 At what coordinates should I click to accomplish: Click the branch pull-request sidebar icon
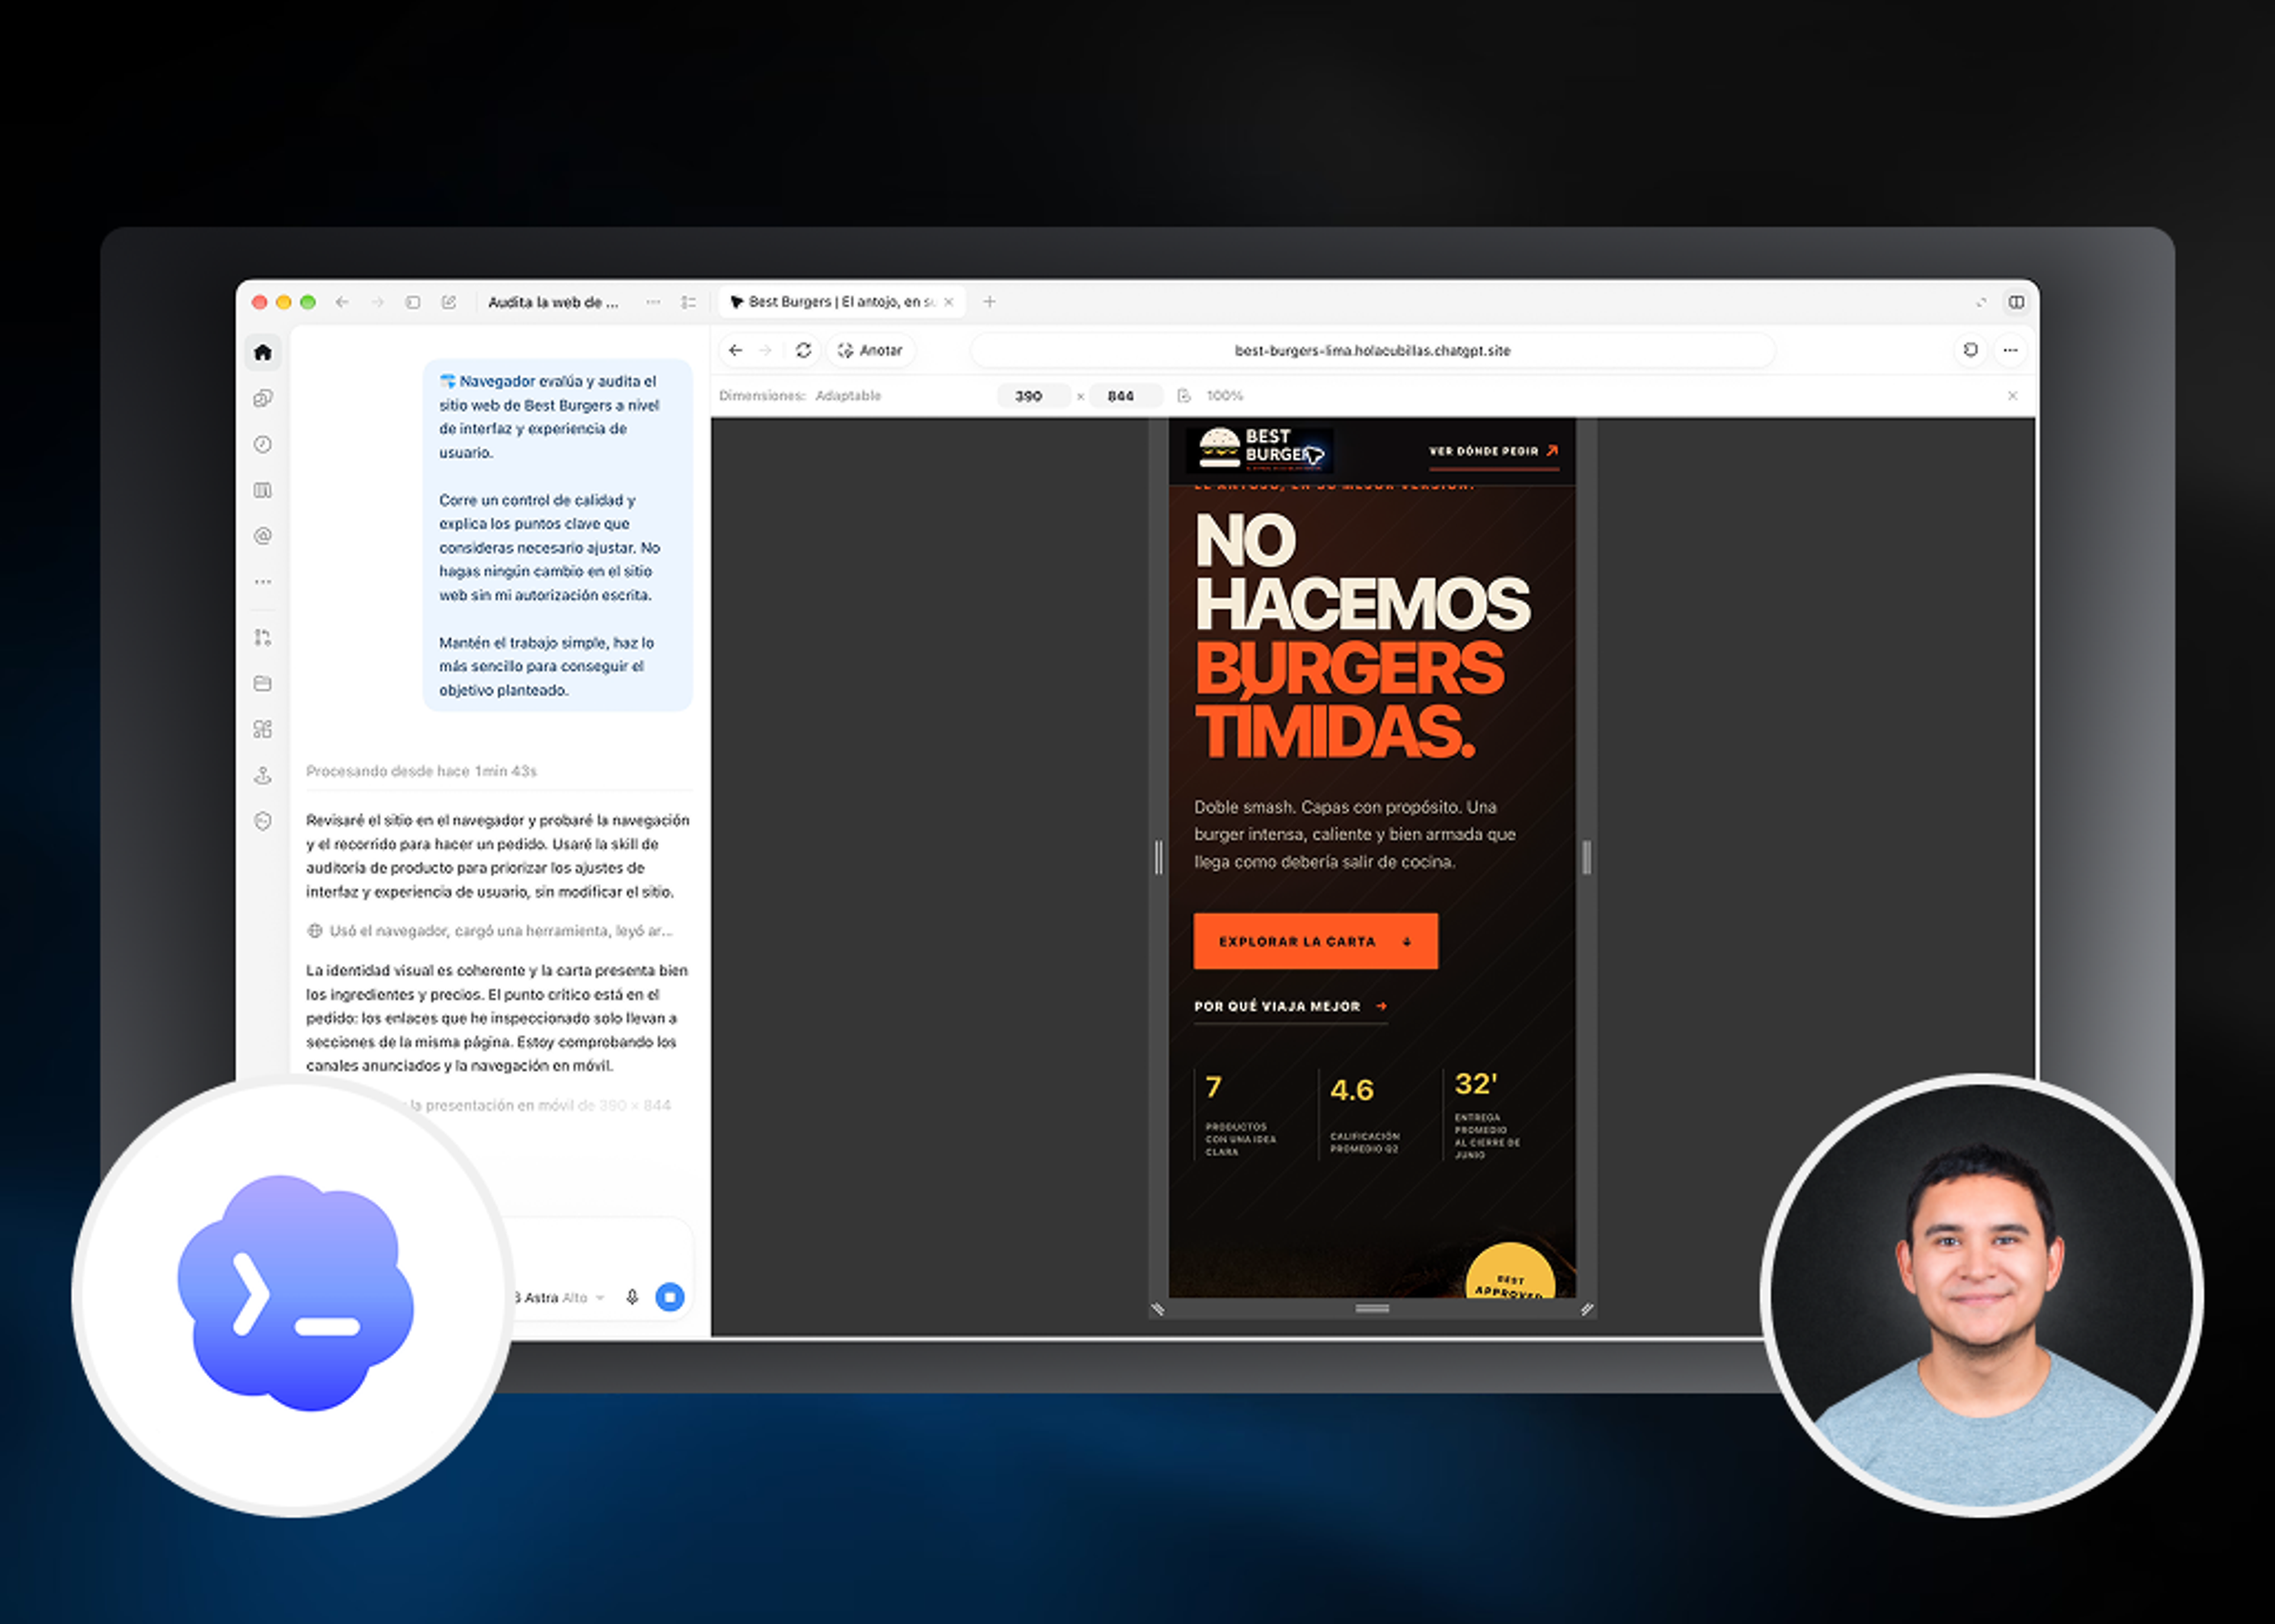click(263, 637)
